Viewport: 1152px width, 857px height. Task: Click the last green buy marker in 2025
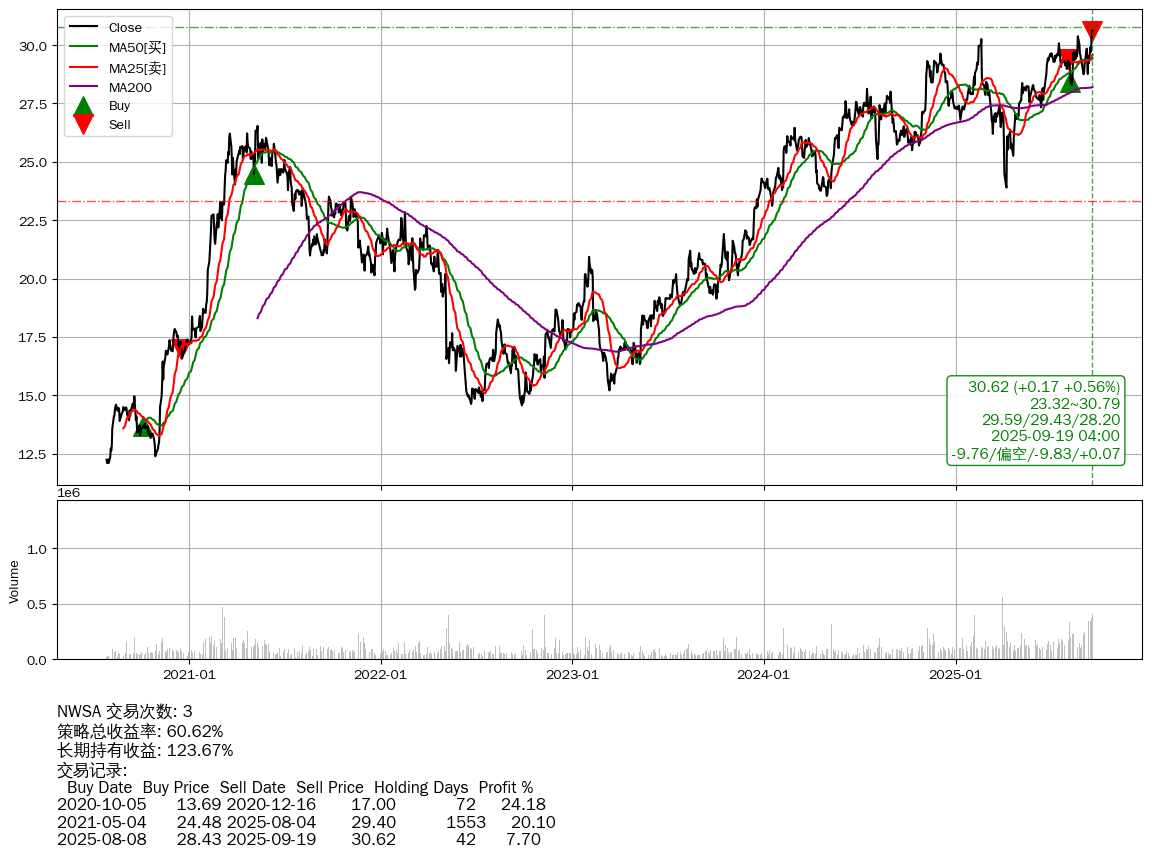(1070, 82)
